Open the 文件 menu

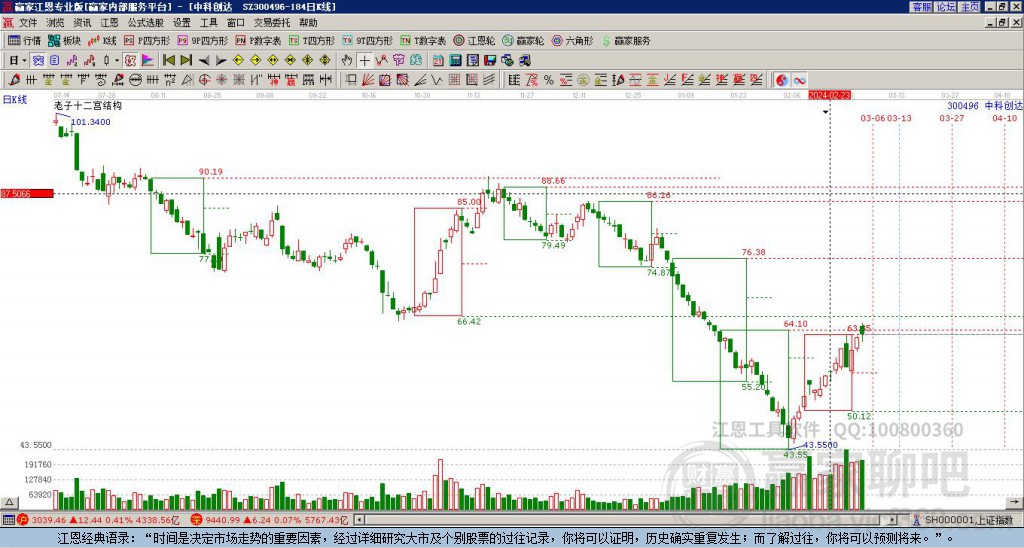click(x=28, y=23)
